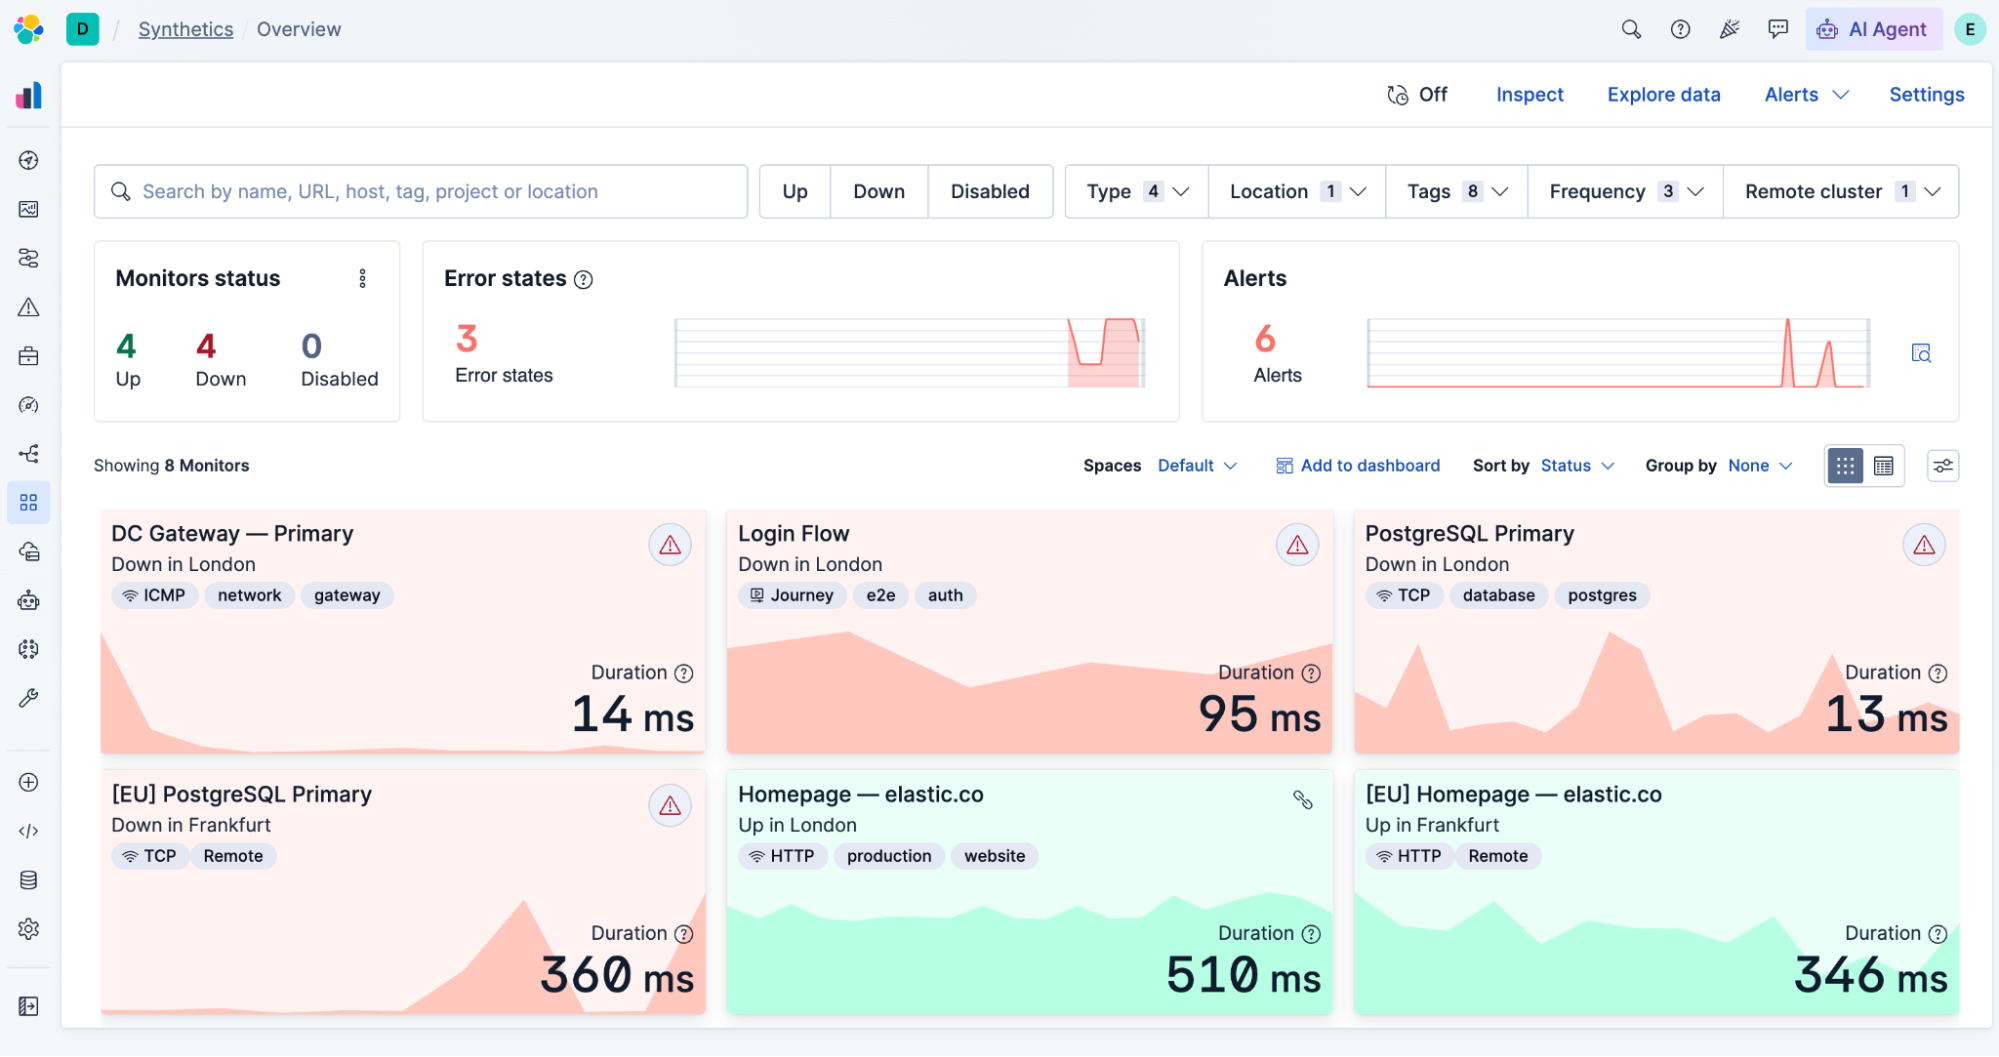
Task: Filter monitors by Down status
Action: tap(879, 191)
